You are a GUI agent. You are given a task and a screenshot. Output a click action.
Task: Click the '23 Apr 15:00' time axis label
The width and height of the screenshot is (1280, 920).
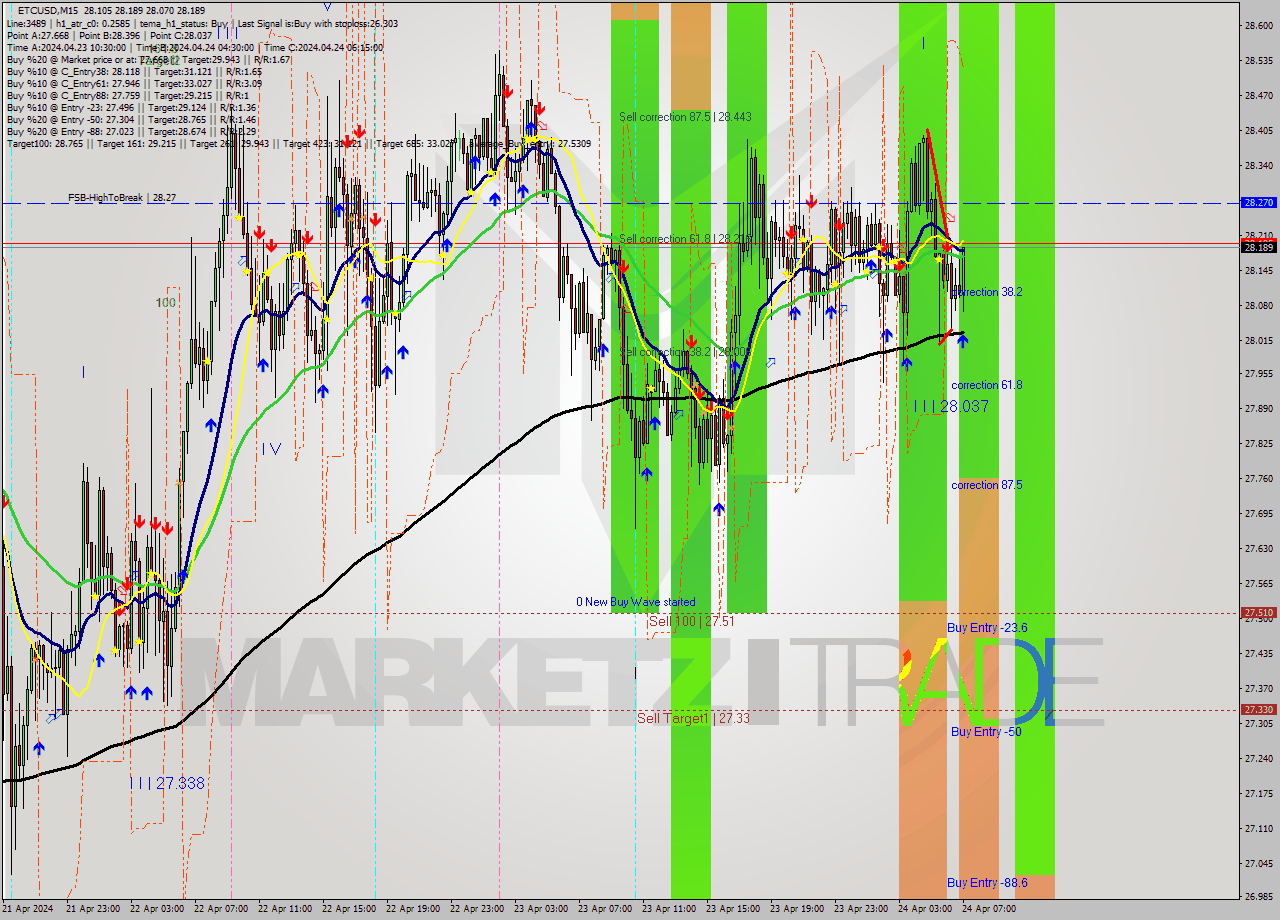click(x=732, y=909)
